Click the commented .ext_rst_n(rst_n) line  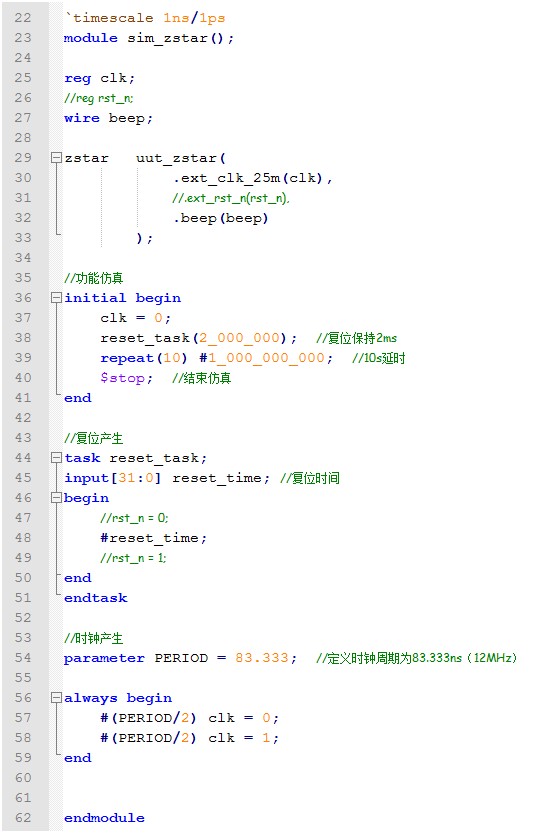[x=231, y=198]
